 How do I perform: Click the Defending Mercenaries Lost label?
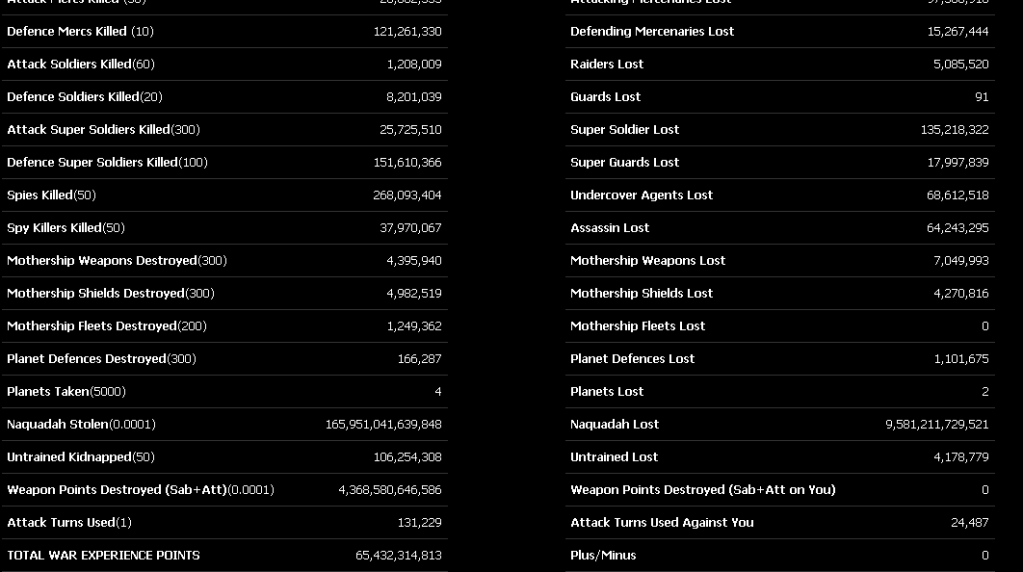(652, 31)
